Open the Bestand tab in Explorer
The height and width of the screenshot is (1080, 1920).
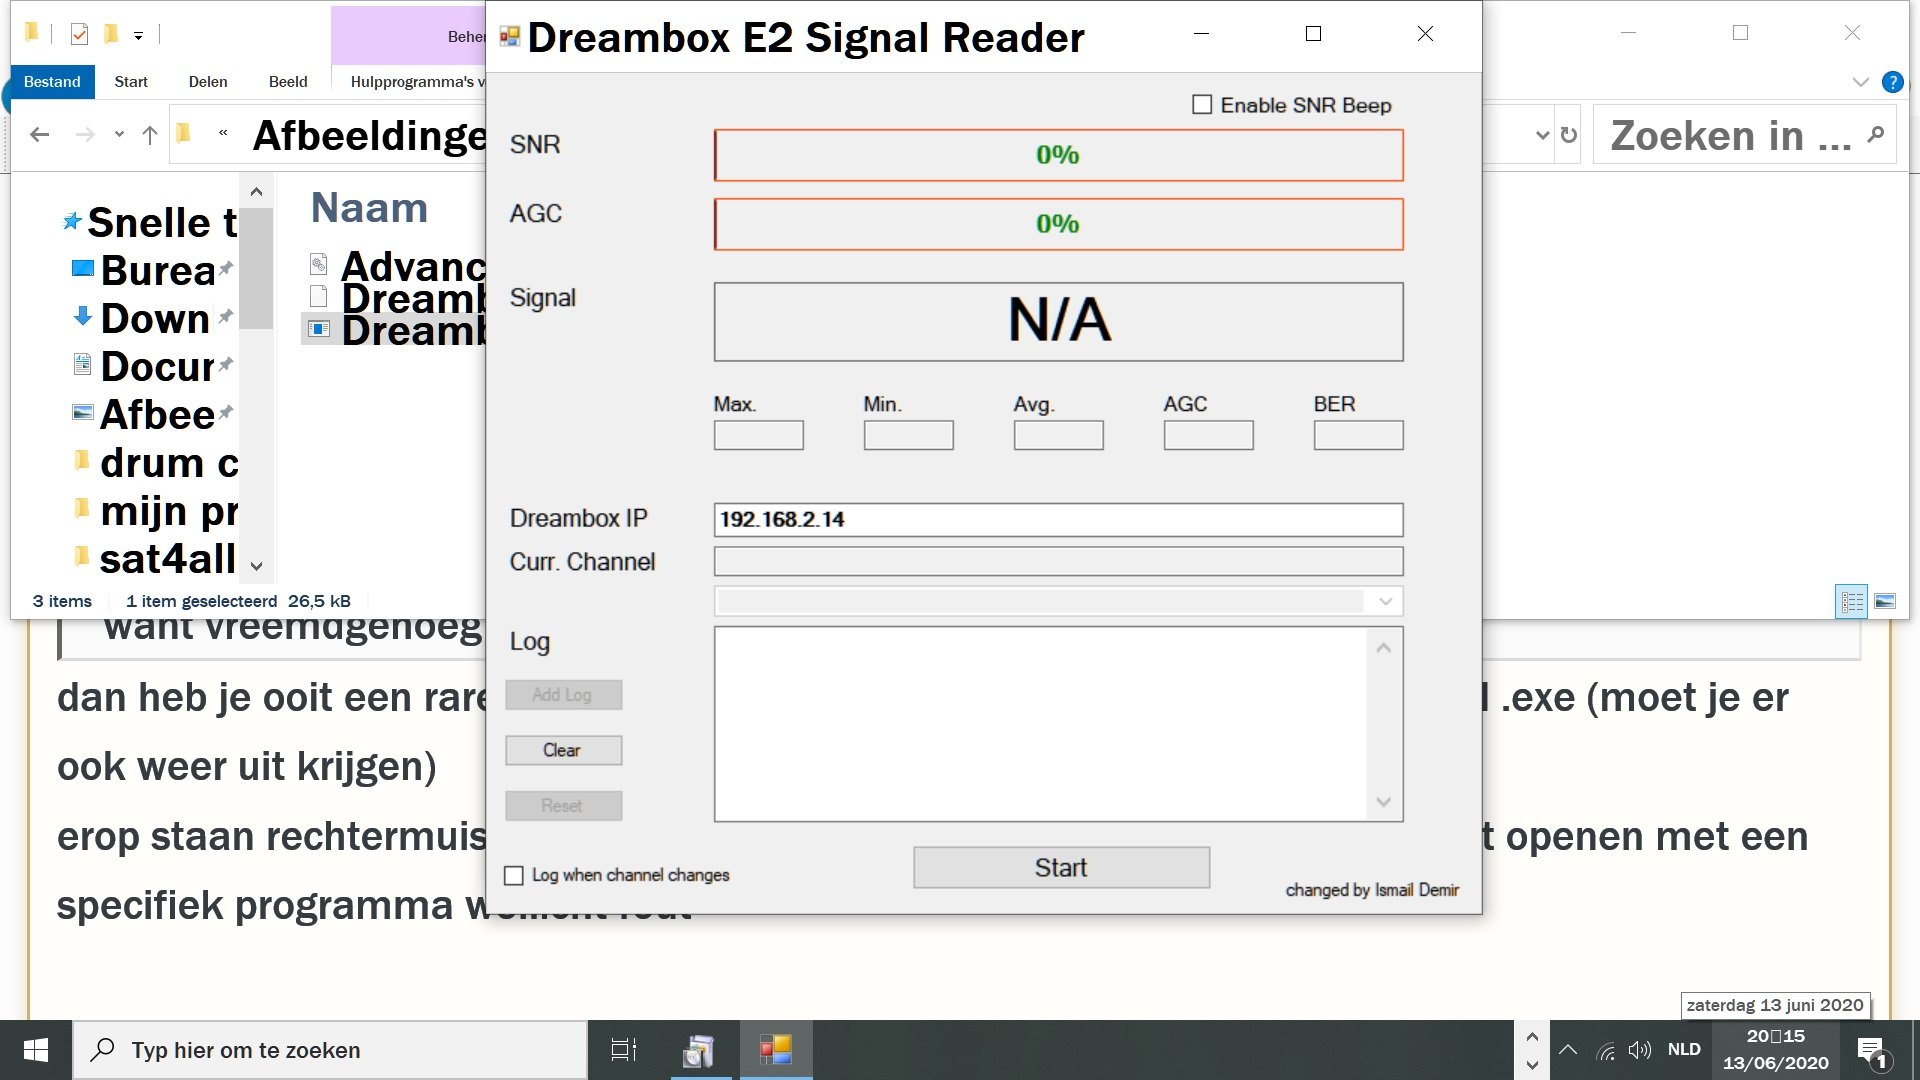pyautogui.click(x=52, y=82)
